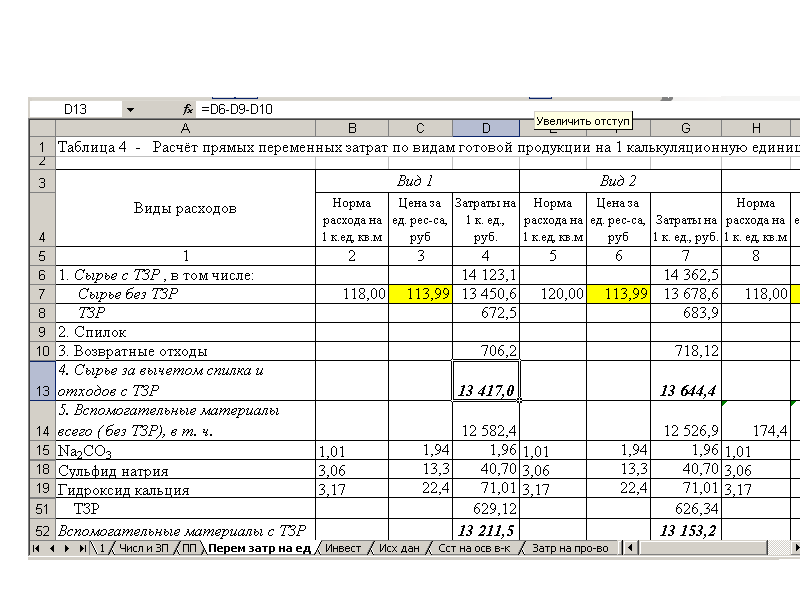Select cell with "13 678,6"
This screenshot has height=600, width=800.
[686, 294]
